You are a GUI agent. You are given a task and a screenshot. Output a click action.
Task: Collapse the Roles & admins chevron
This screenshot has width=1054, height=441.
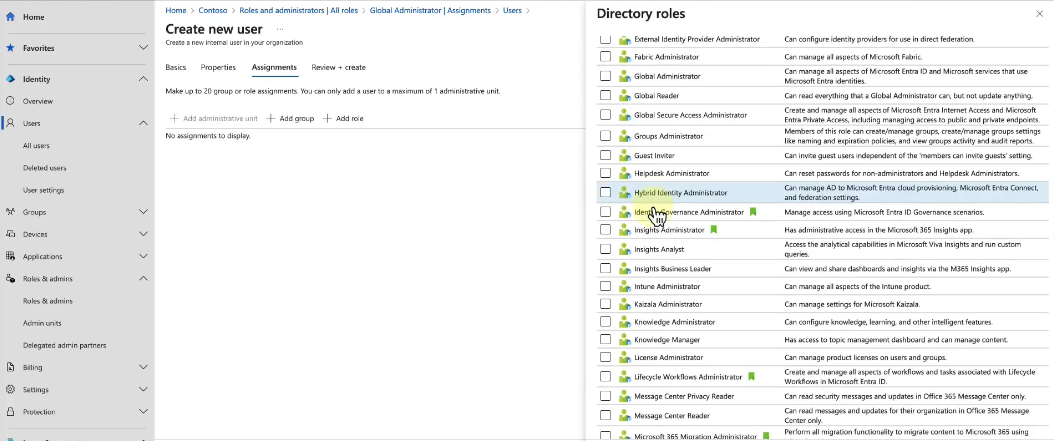(143, 278)
